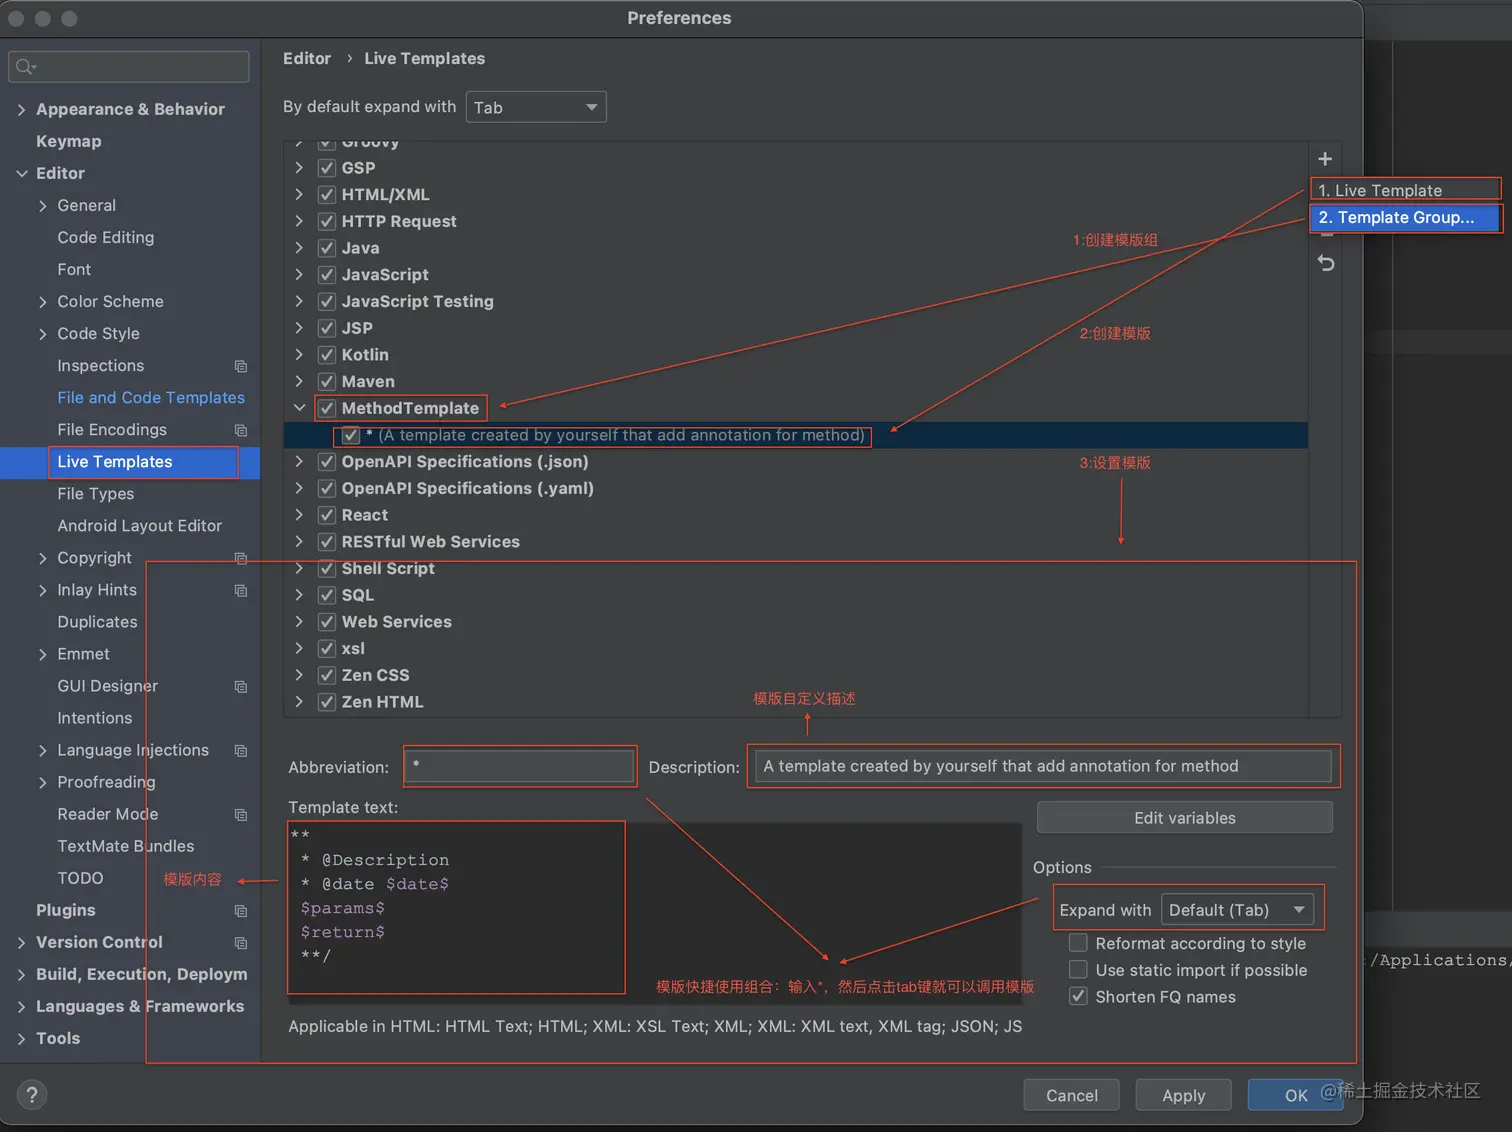Open File Types settings
Viewport: 1512px width, 1132px height.
95,494
